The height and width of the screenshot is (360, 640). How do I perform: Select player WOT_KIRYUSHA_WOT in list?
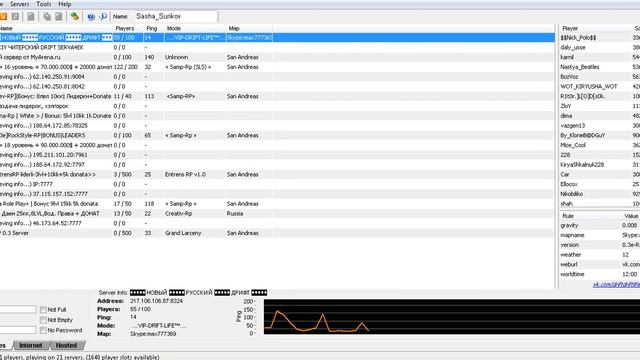600,87
